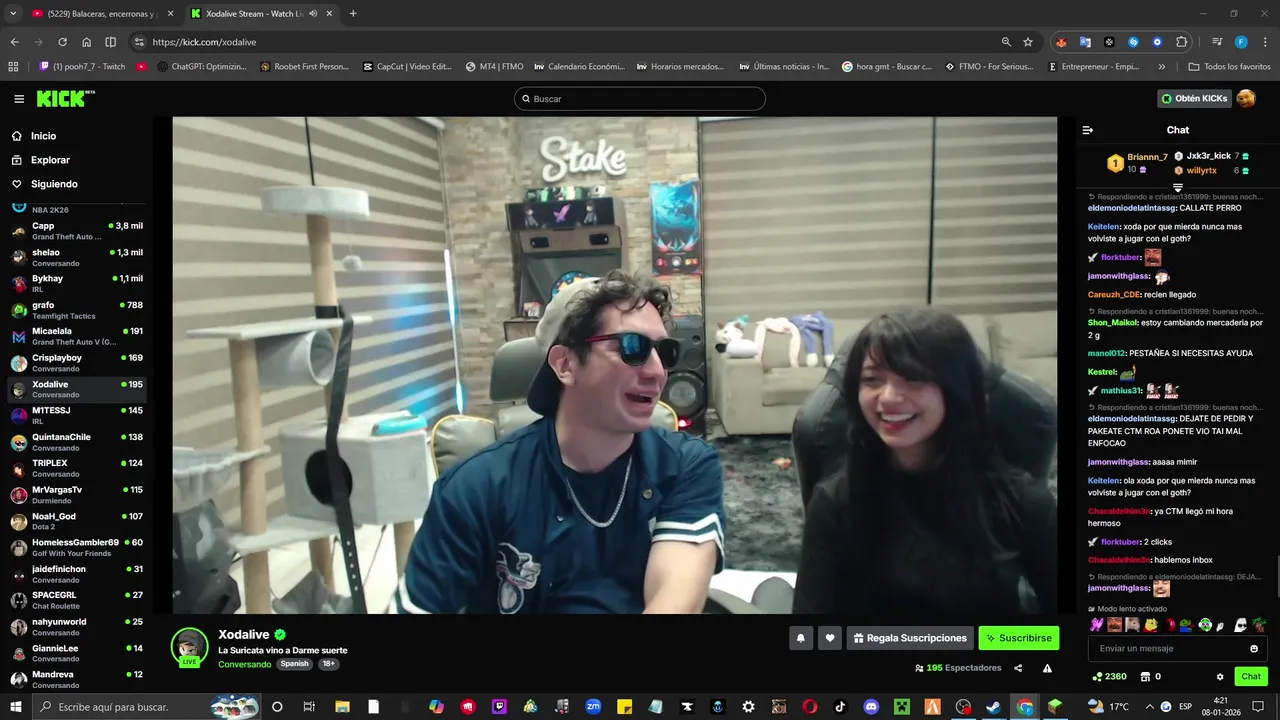1280x720 pixels.
Task: Bookmark this page with star icon
Action: tap(1028, 42)
